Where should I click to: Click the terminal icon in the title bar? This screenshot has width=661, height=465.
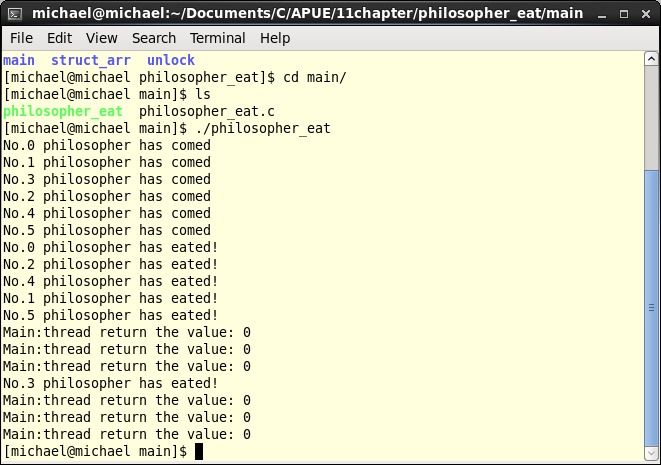coord(15,14)
